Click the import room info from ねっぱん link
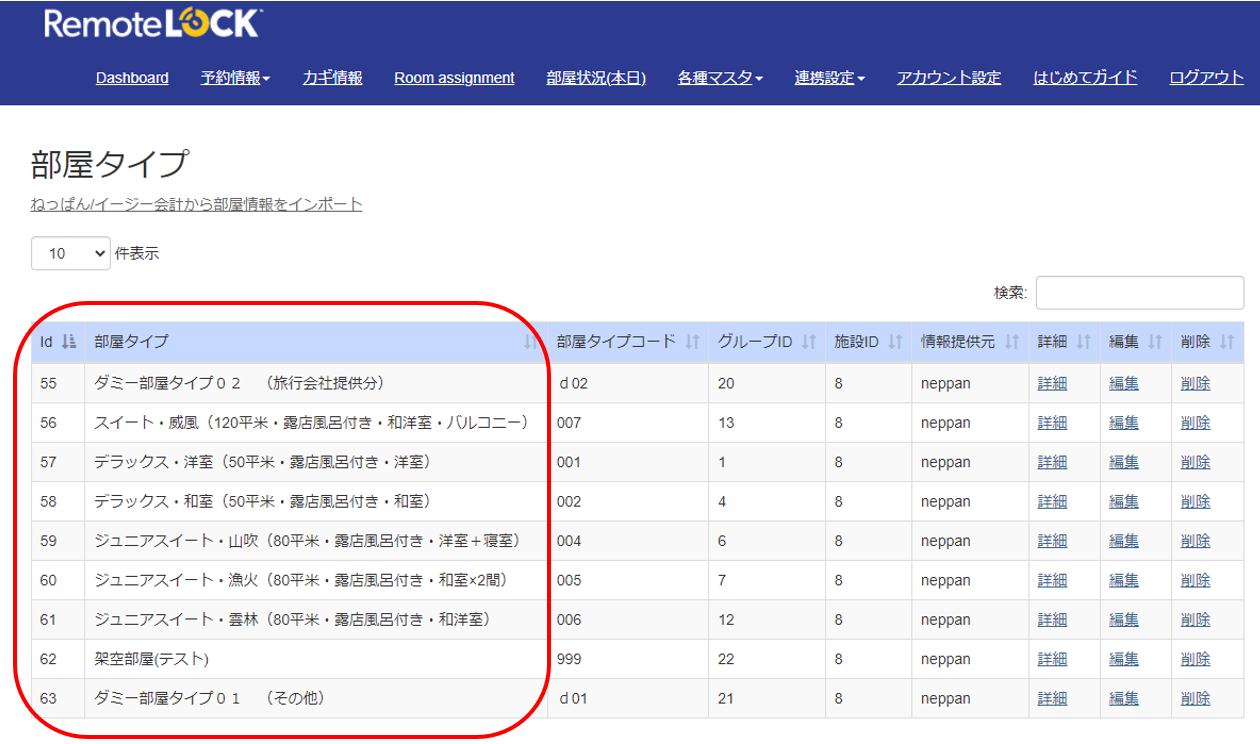This screenshot has width=1260, height=744. click(196, 204)
